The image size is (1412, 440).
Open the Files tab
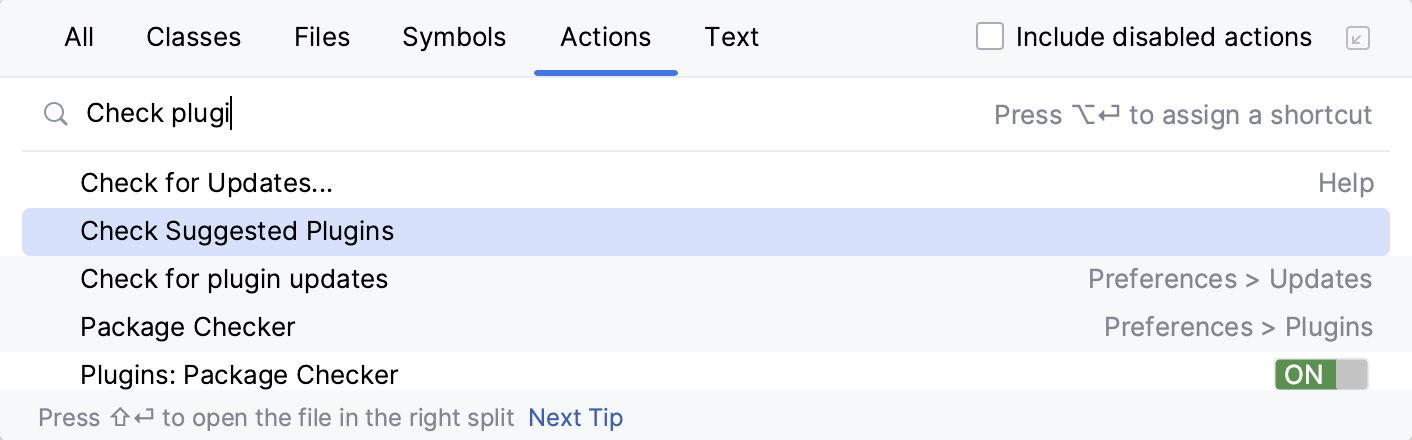pyautogui.click(x=322, y=38)
